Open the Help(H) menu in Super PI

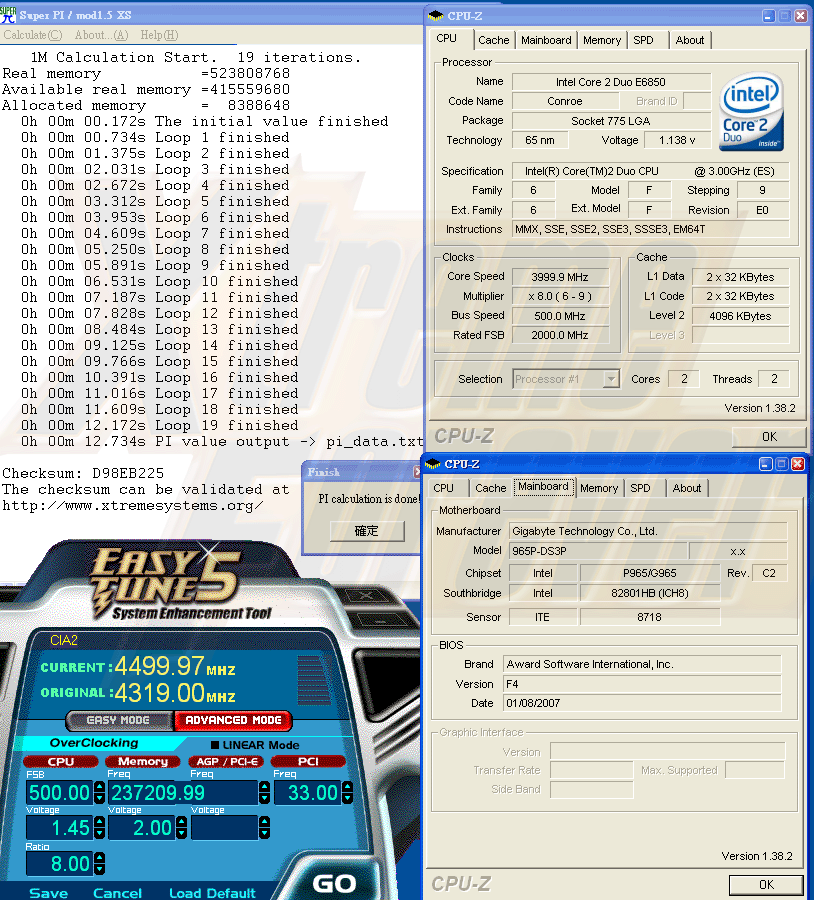[x=159, y=35]
